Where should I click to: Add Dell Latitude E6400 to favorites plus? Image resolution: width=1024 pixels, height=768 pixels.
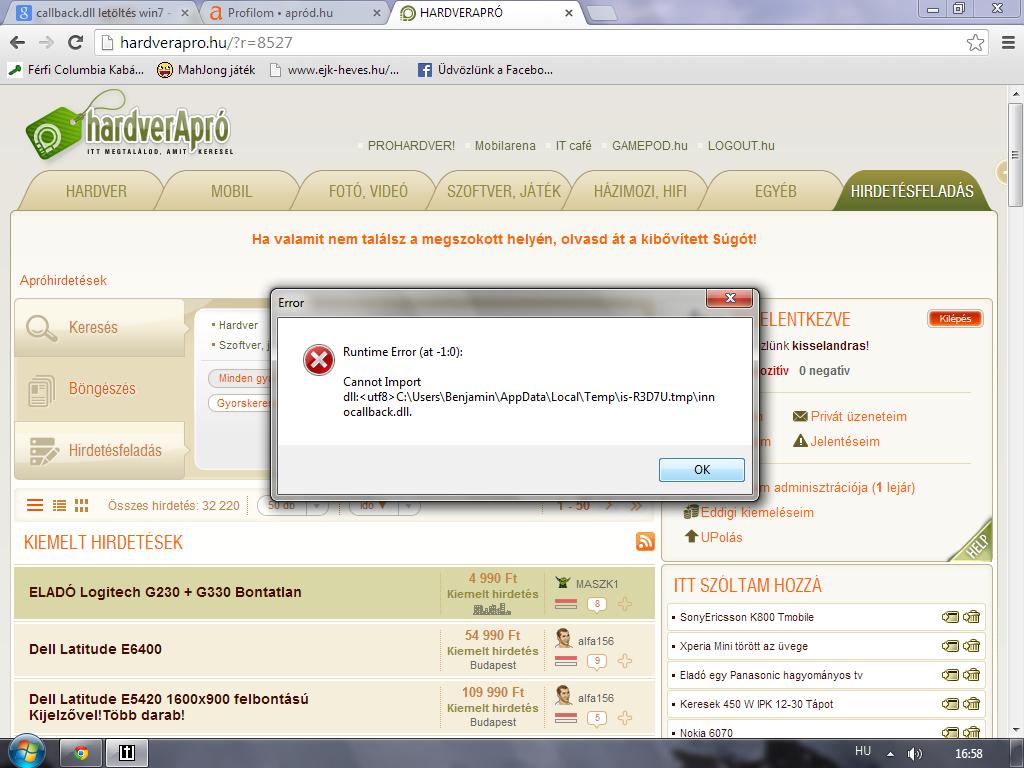pos(624,661)
